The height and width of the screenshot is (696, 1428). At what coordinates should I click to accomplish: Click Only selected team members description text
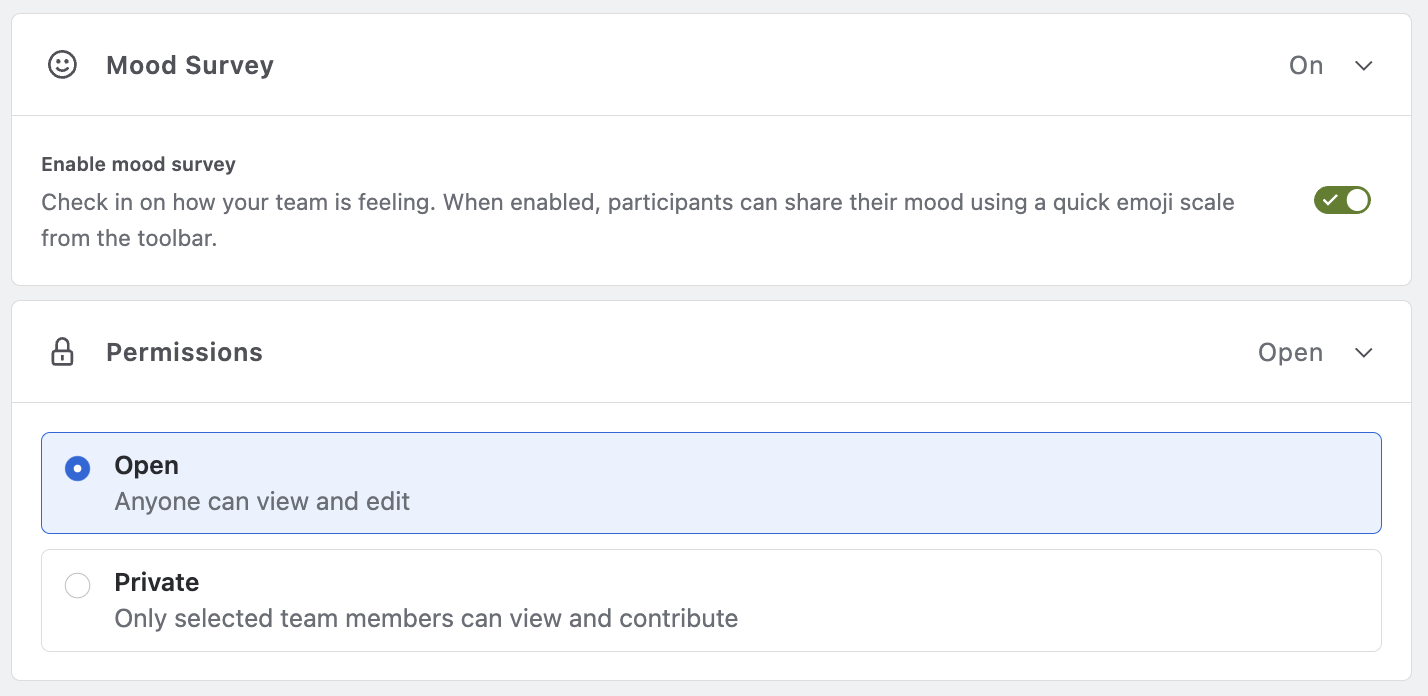coord(426,618)
